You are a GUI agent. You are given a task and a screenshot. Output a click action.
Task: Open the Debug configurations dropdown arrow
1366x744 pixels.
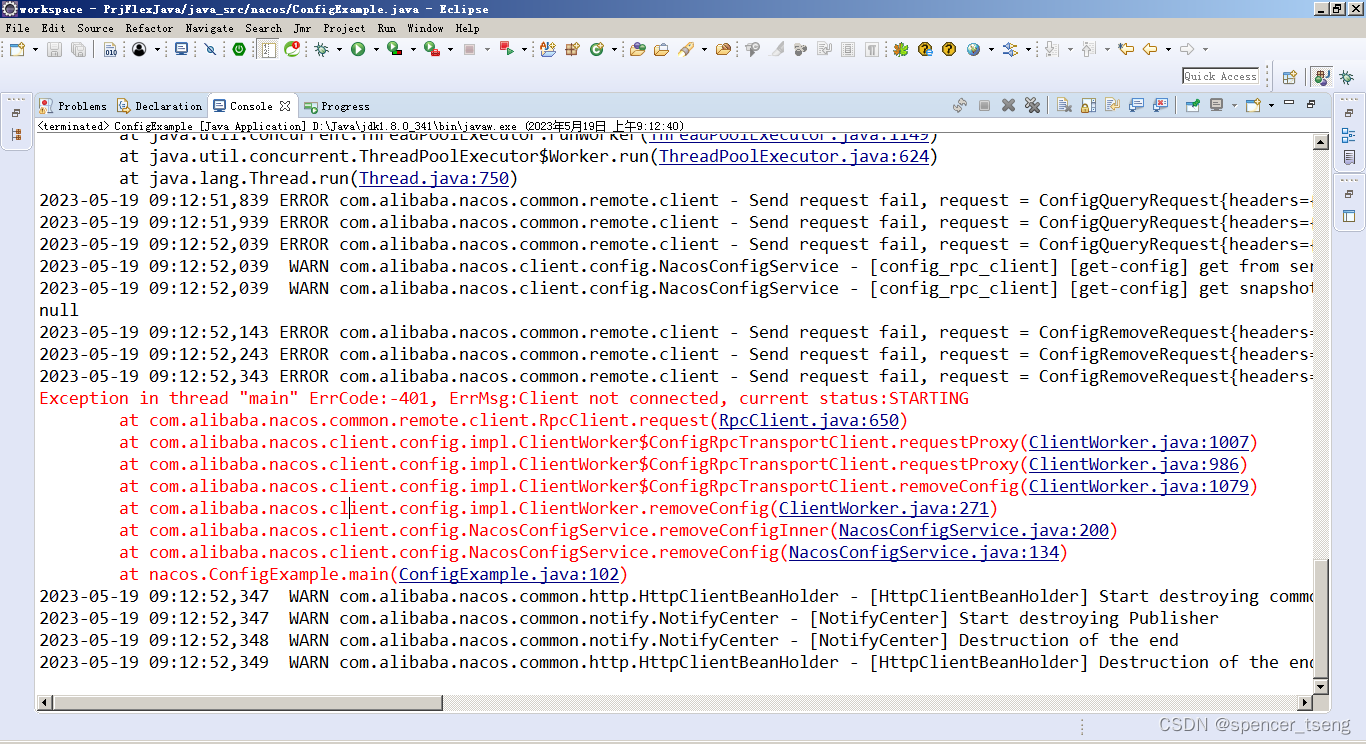(339, 48)
